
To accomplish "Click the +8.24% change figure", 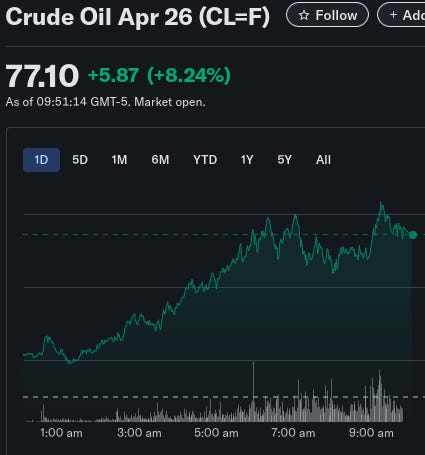I will pyautogui.click(x=189, y=75).
